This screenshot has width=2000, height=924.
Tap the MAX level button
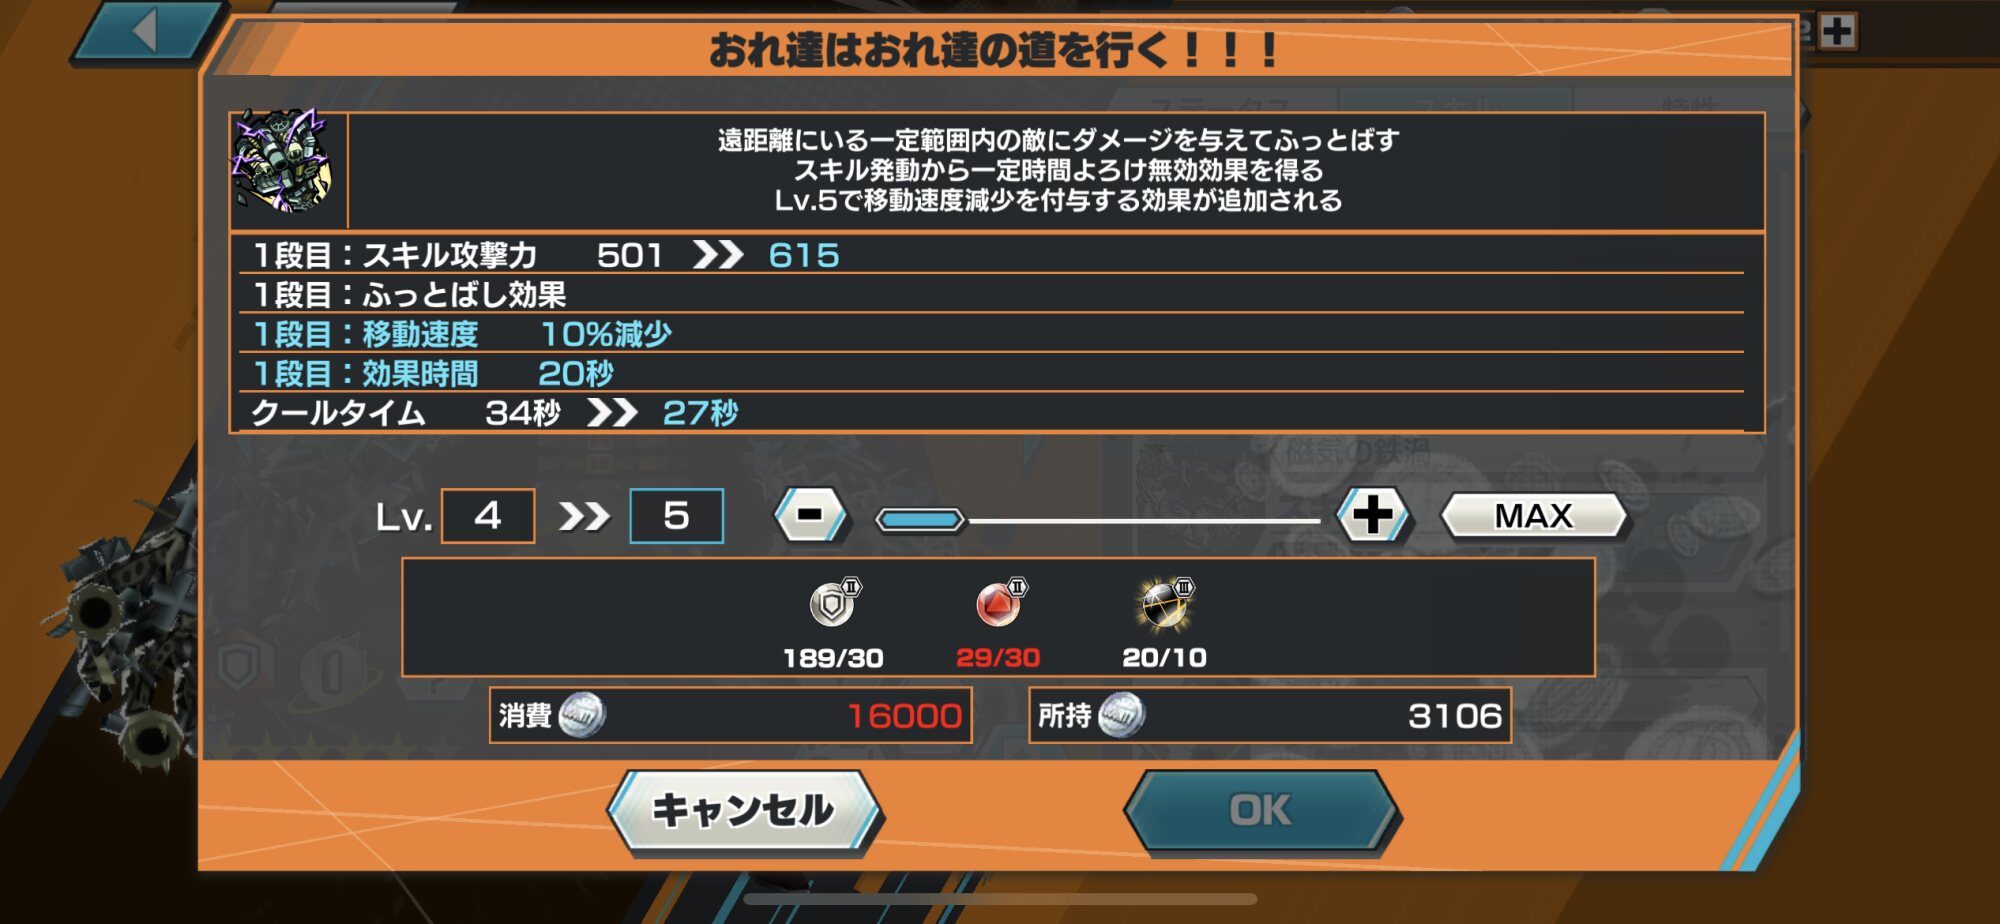1533,516
